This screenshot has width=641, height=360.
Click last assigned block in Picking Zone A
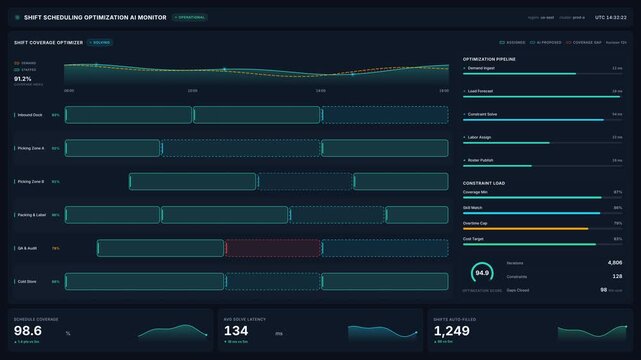385,148
